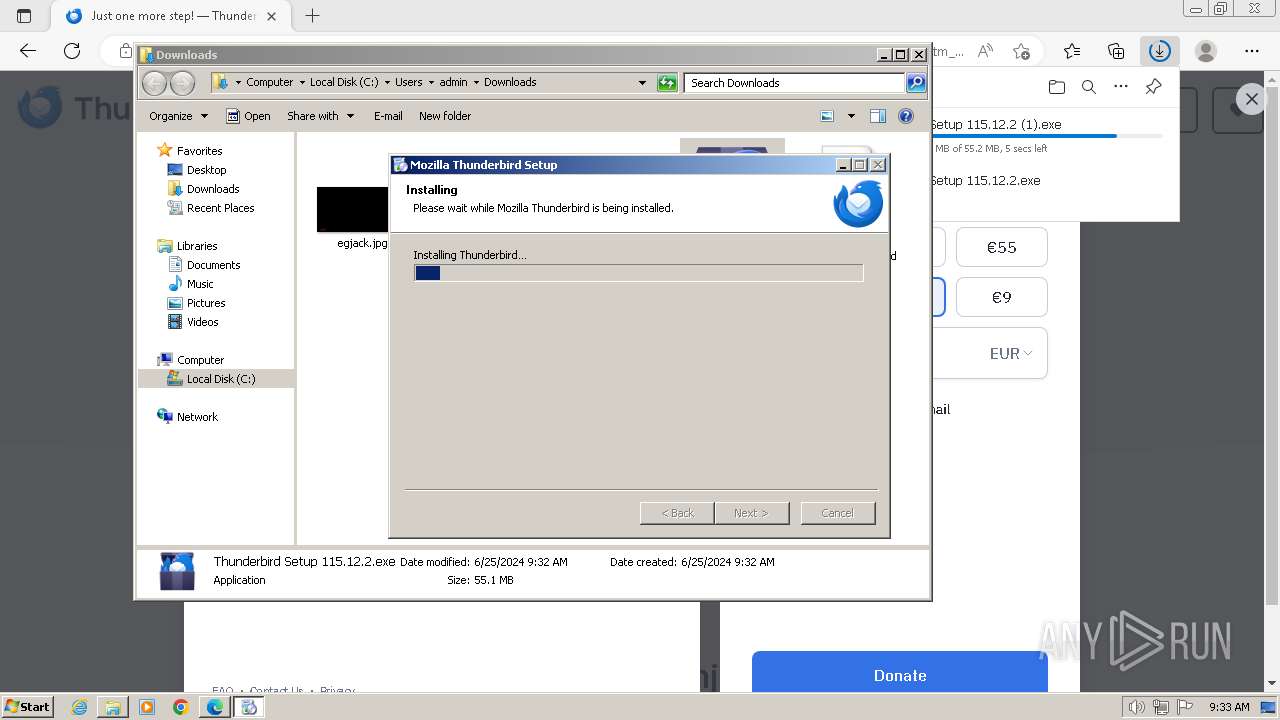Click Explorer search magnifier button
This screenshot has width=1280, height=720.
coord(916,83)
